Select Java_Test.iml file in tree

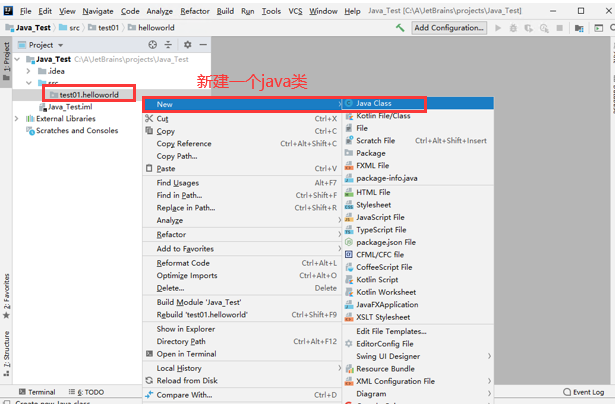click(x=66, y=107)
